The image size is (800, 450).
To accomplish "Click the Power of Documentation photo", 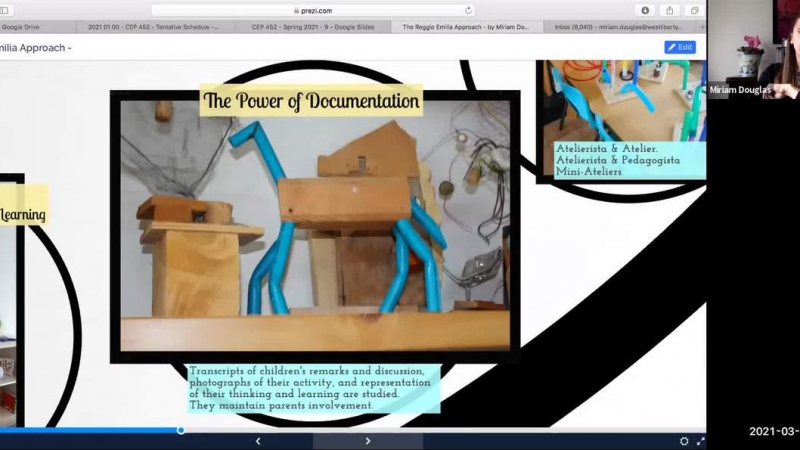I will click(315, 230).
